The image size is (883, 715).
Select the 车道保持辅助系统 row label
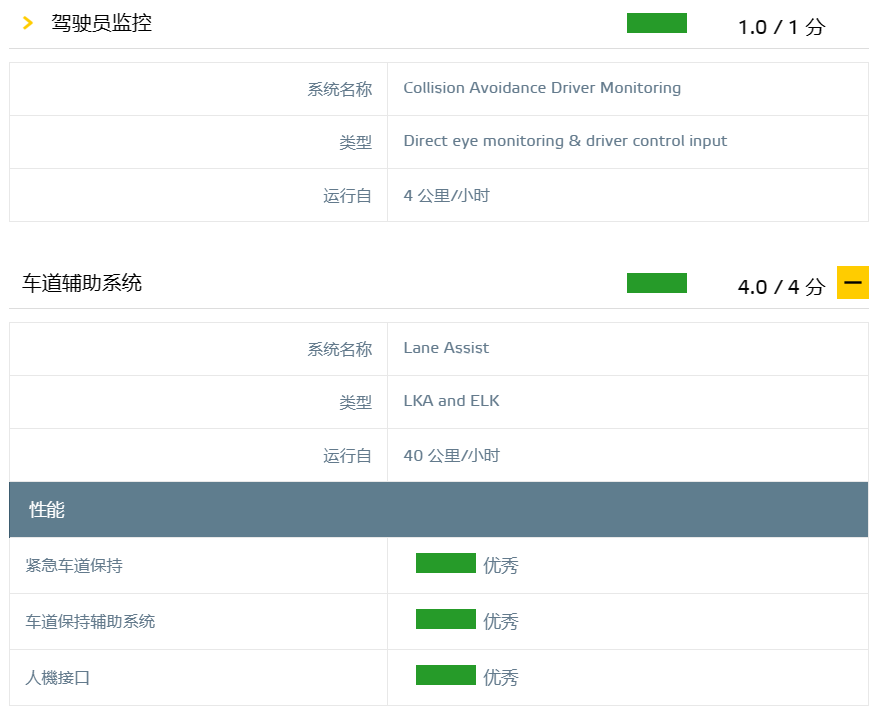(x=90, y=622)
